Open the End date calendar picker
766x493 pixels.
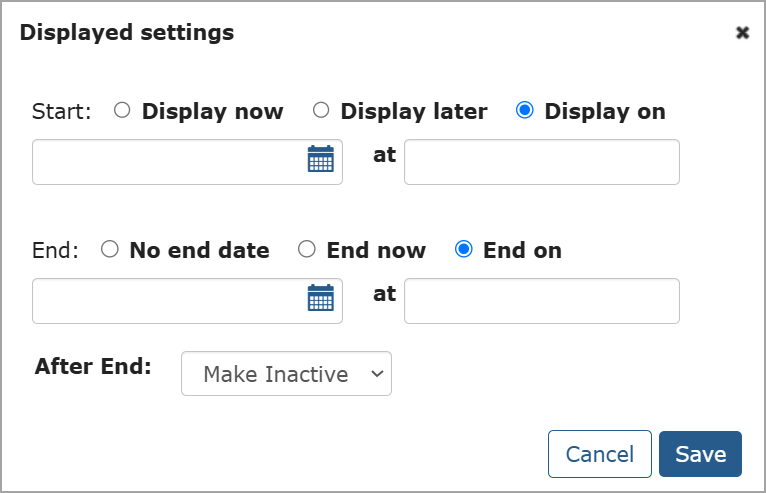320,299
